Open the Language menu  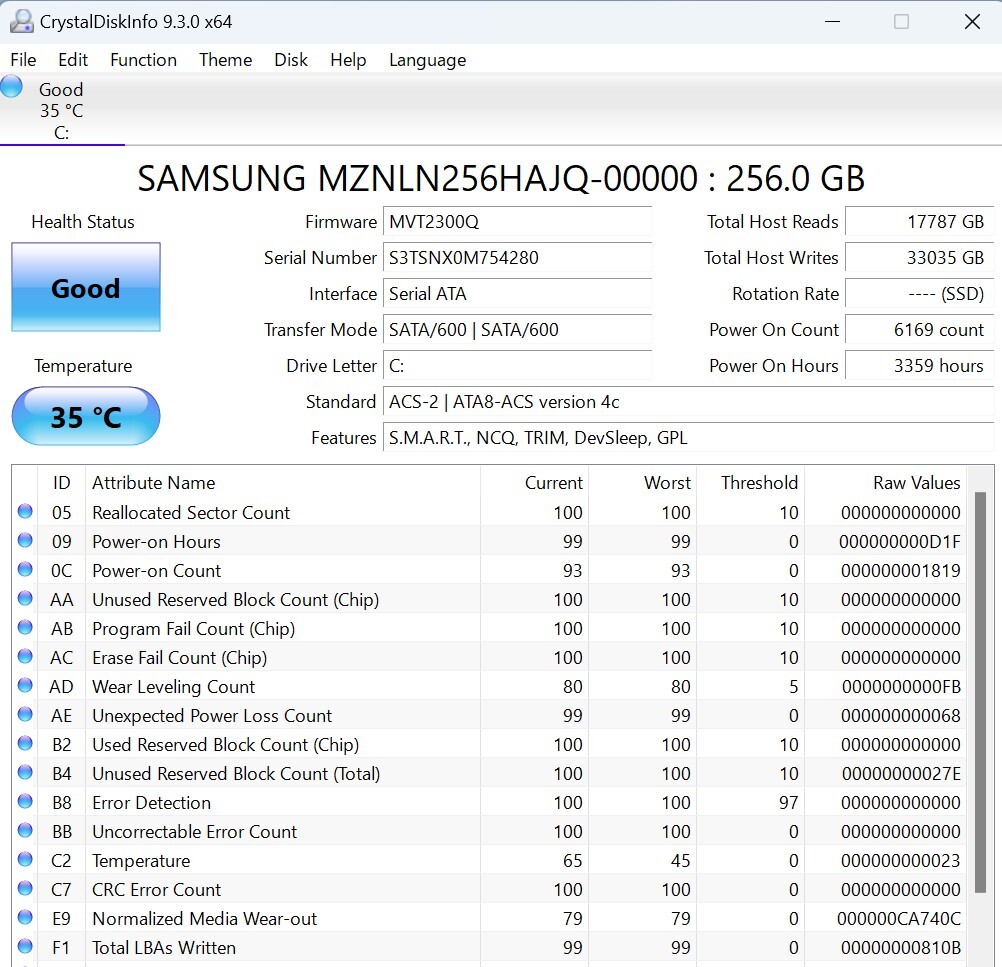(x=427, y=60)
